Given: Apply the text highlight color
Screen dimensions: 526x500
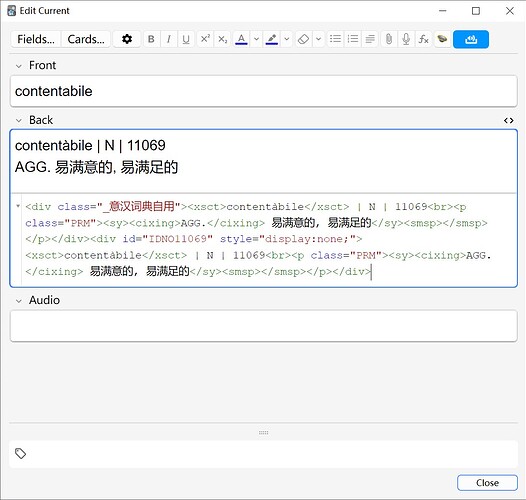Looking at the screenshot, I should [272, 39].
